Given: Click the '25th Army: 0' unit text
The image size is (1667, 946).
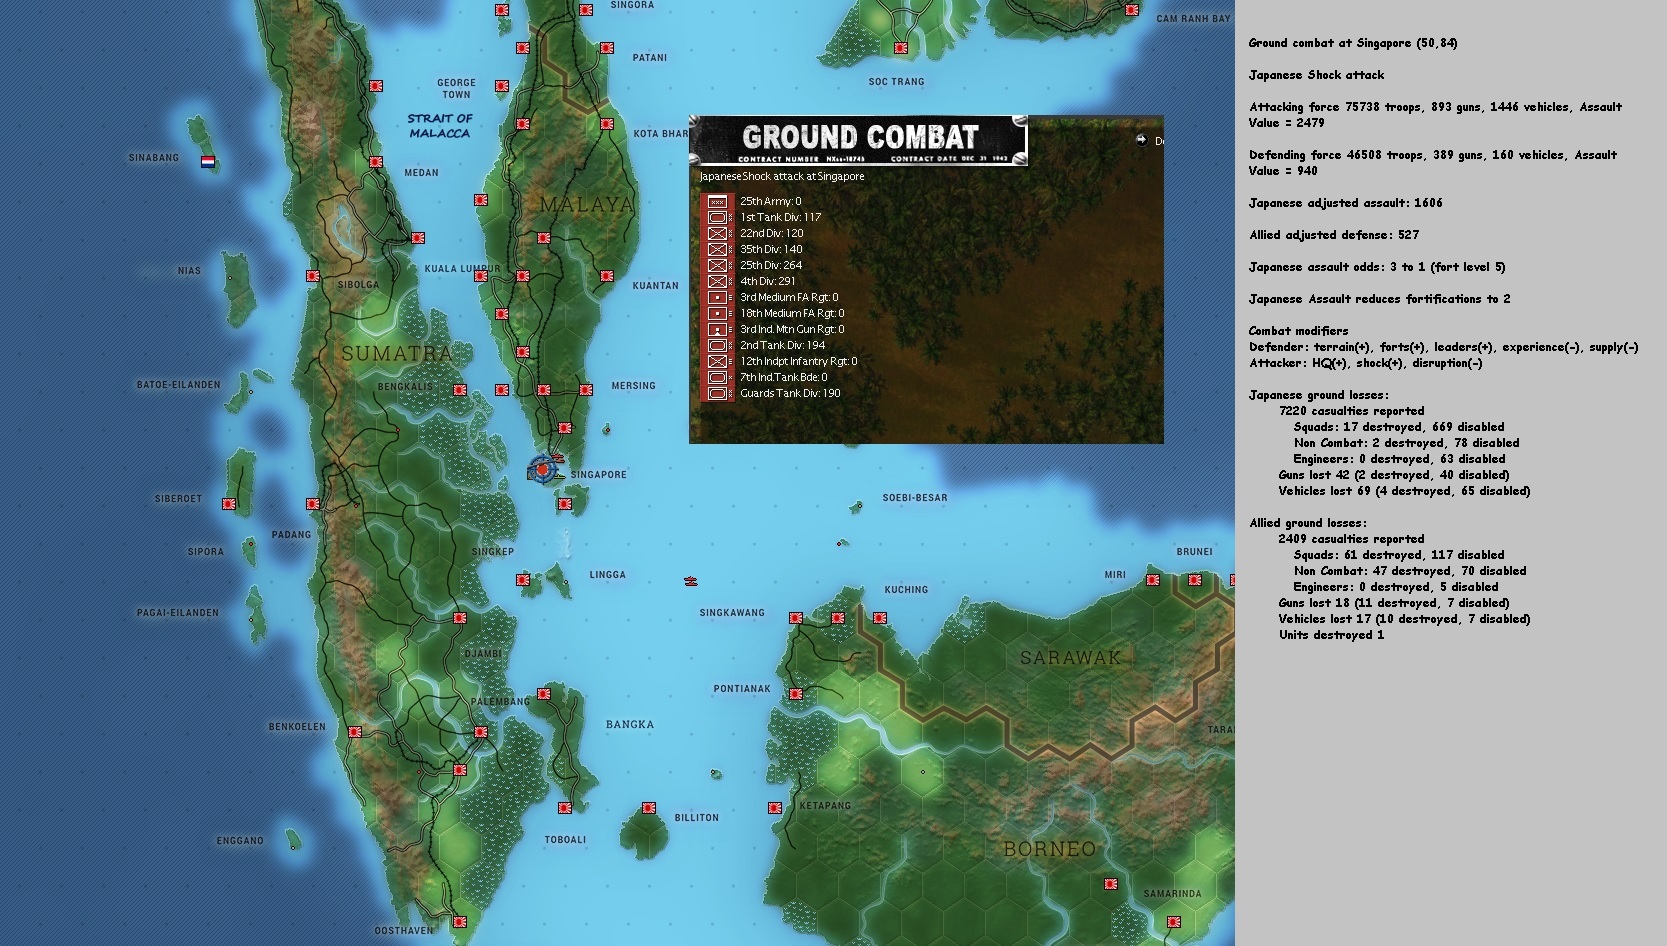Looking at the screenshot, I should point(770,201).
